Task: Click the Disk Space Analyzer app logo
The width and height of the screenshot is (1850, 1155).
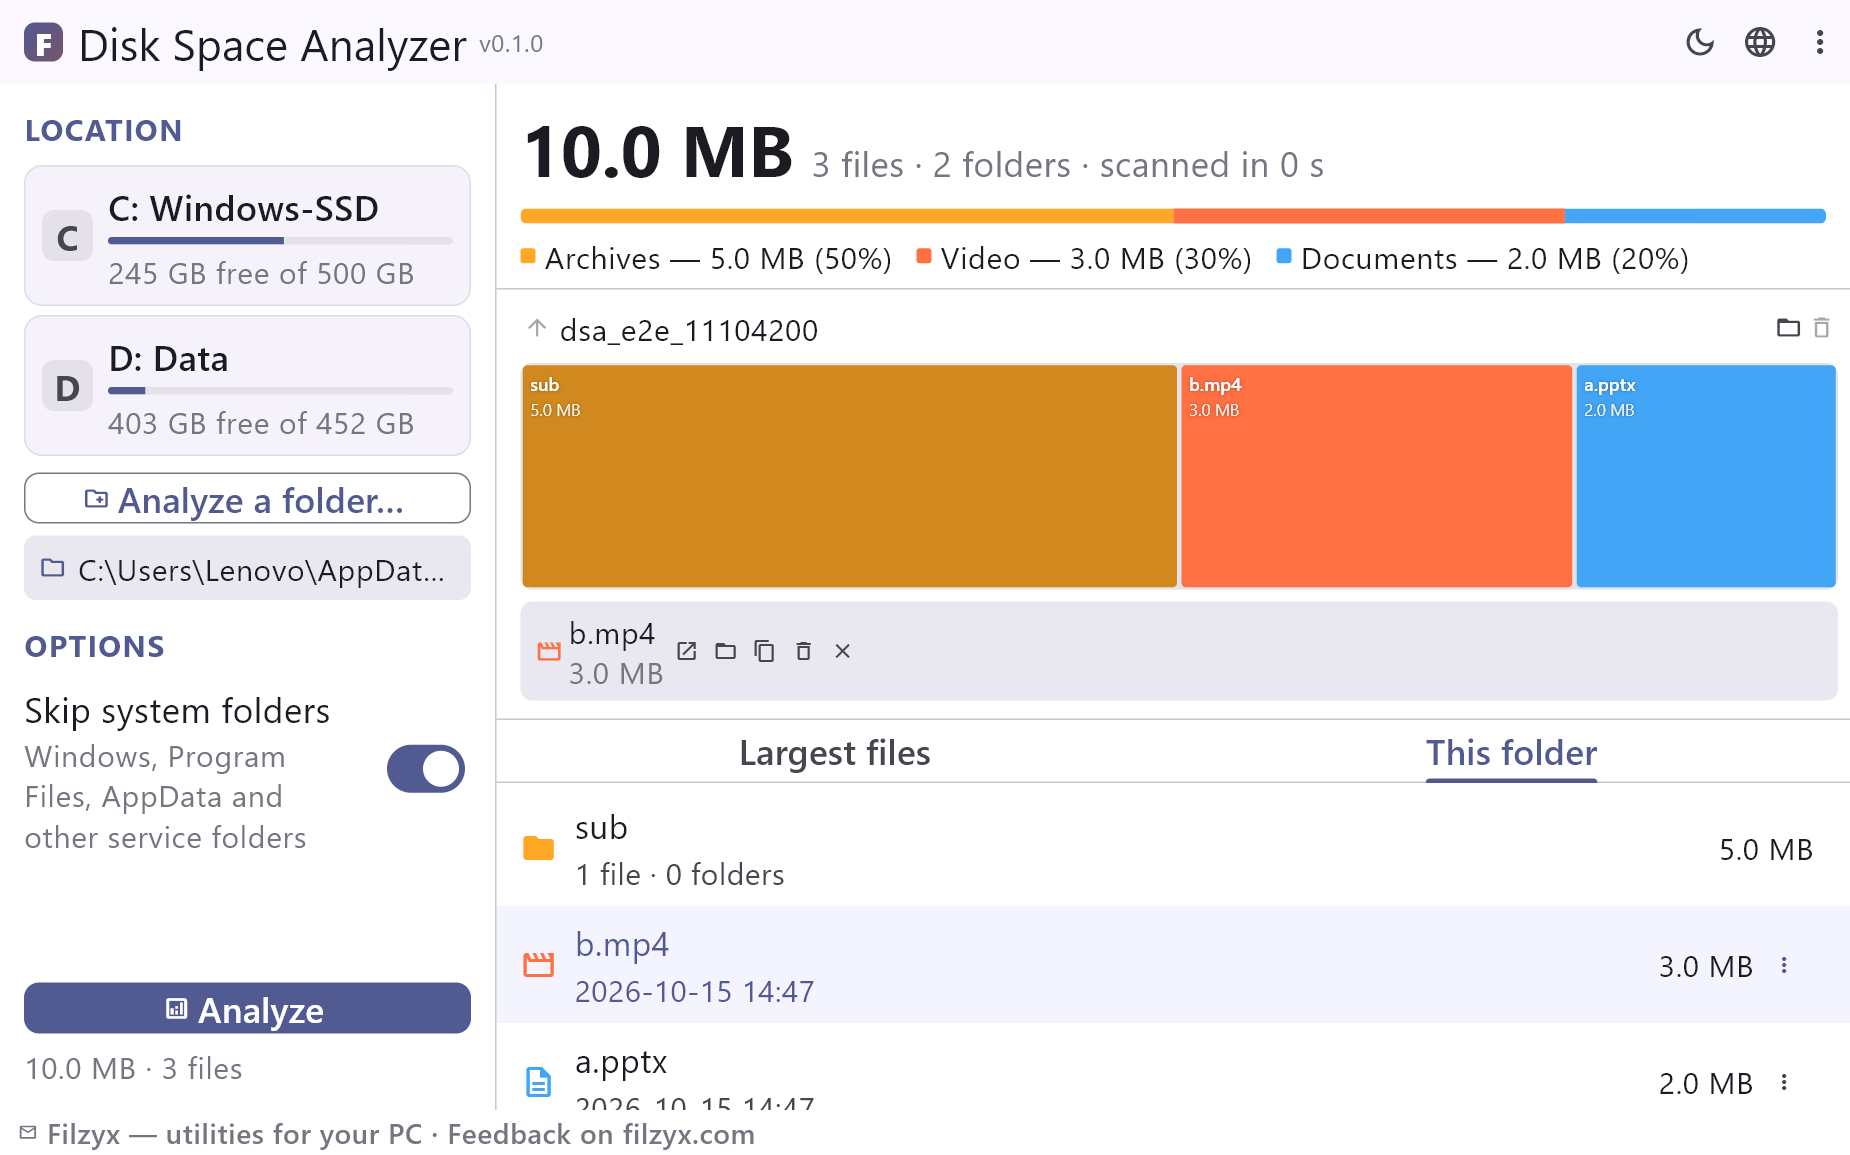Action: click(x=43, y=43)
